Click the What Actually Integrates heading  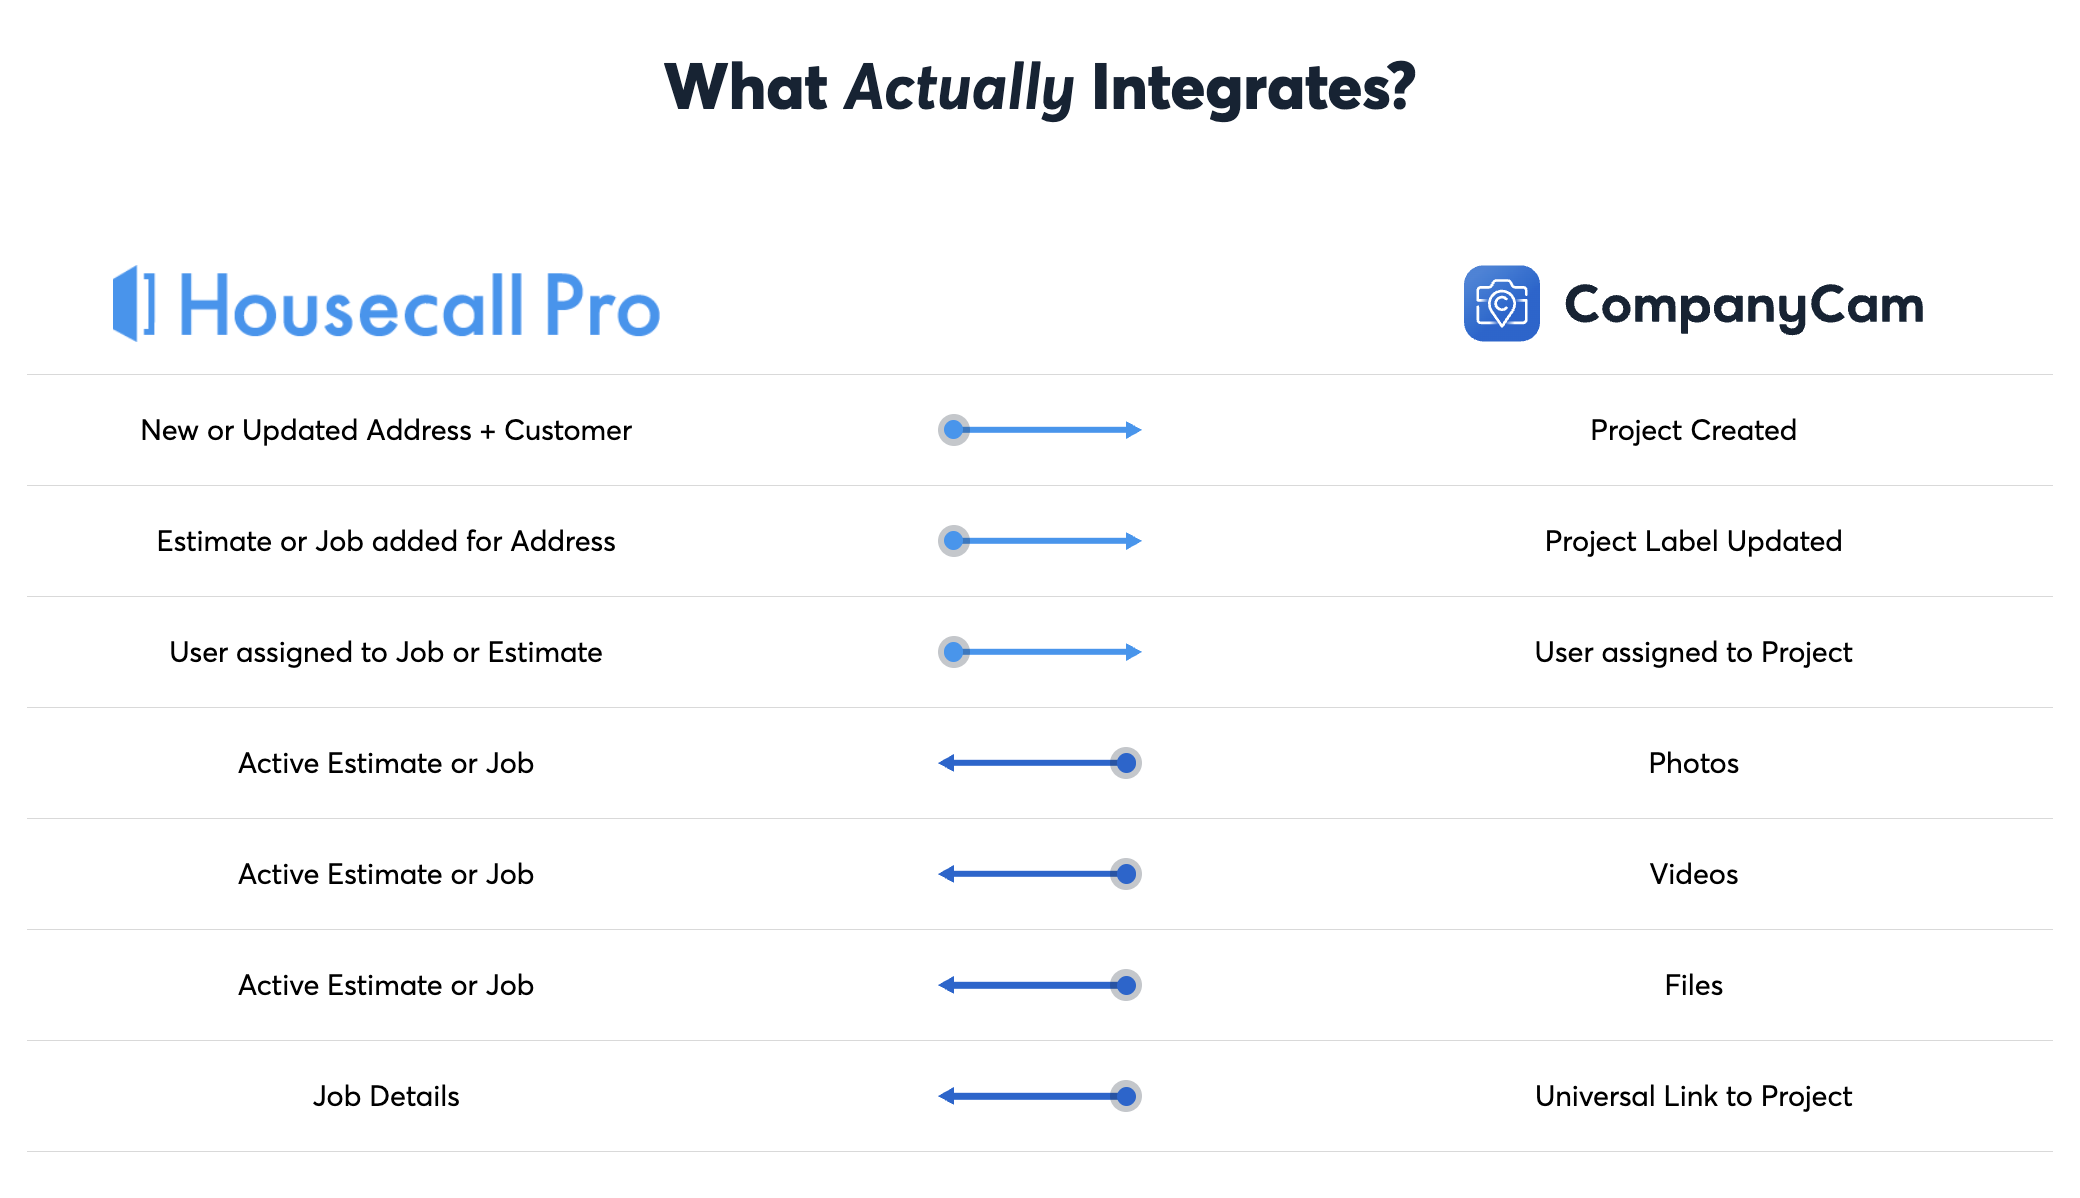pyautogui.click(x=1040, y=88)
